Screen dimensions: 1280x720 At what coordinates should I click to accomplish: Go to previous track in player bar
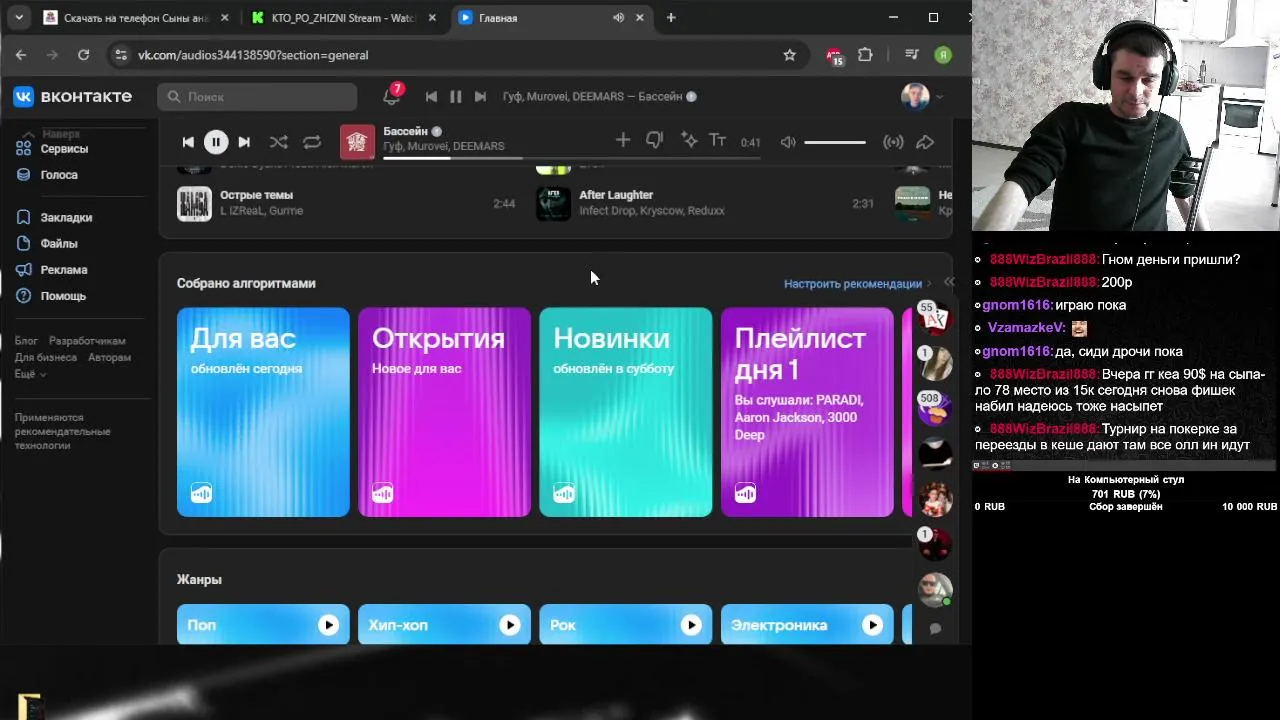pyautogui.click(x=188, y=142)
